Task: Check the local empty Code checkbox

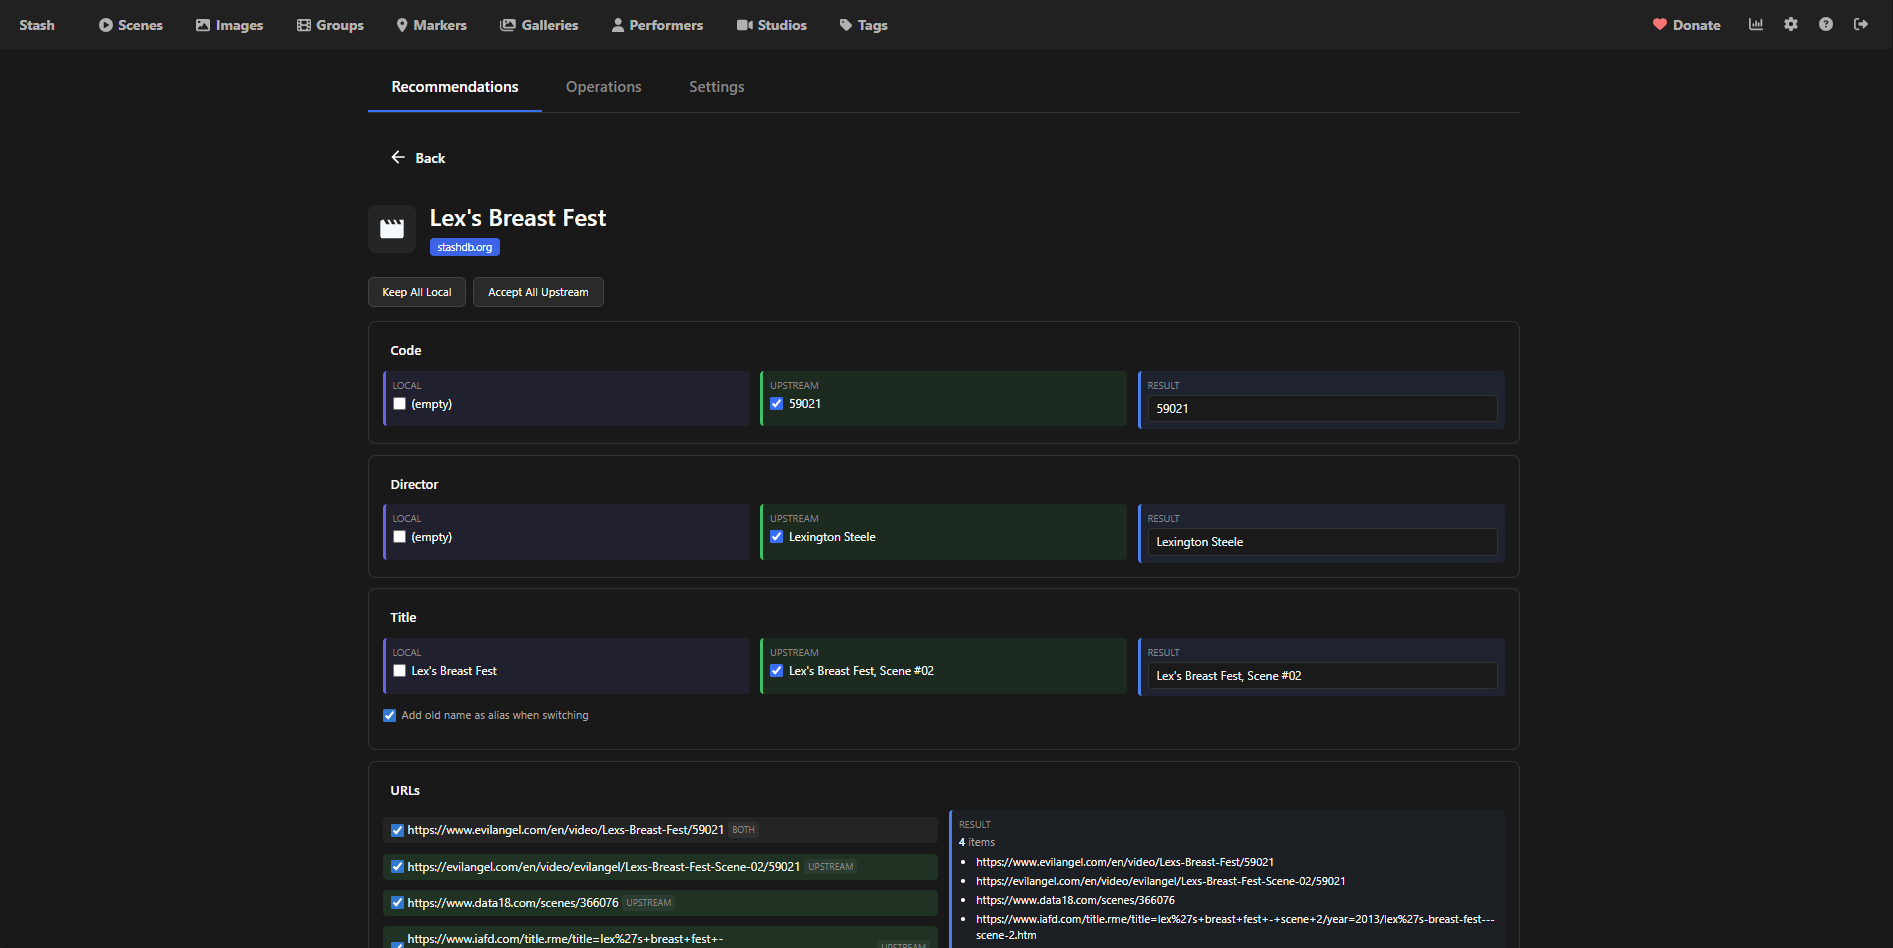Action: [x=400, y=404]
